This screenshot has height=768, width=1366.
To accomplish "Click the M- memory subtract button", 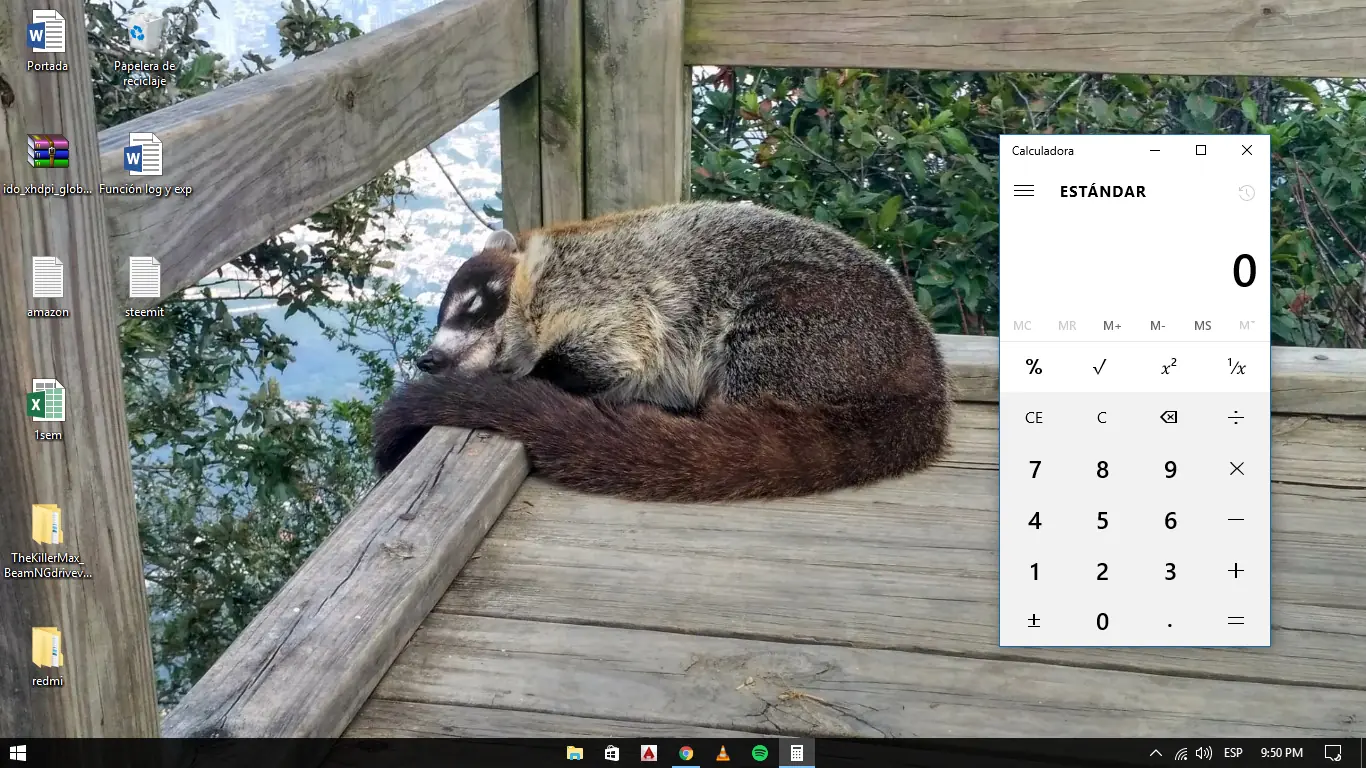I will point(1157,326).
